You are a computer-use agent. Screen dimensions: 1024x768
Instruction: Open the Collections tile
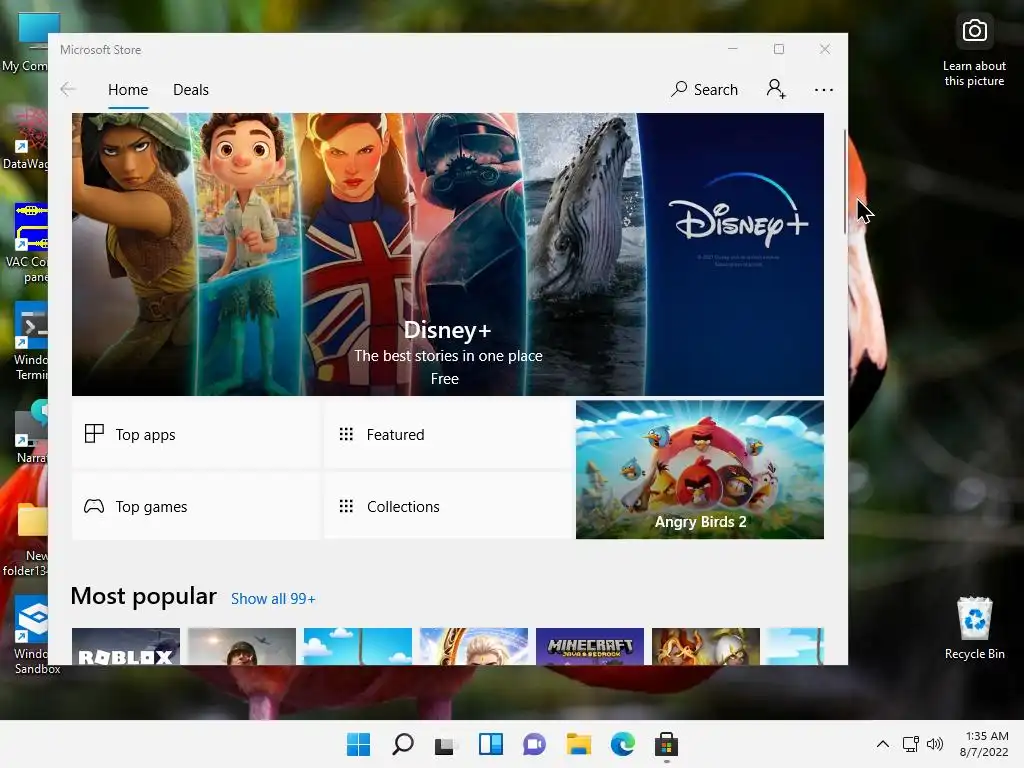click(x=448, y=506)
